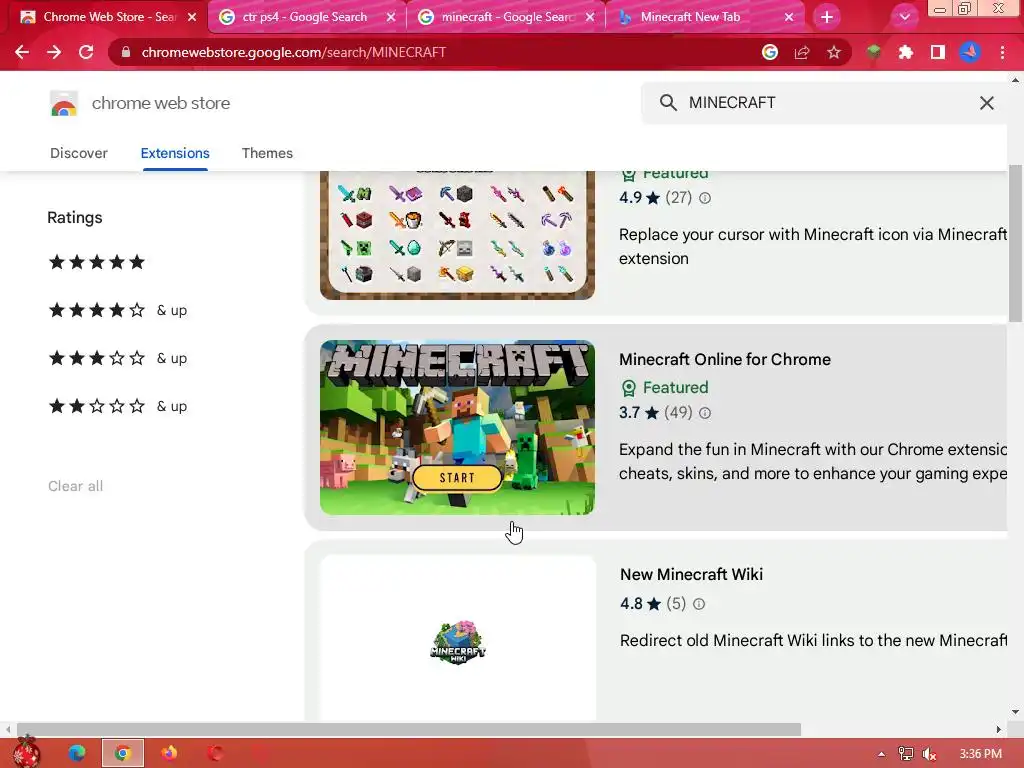Image resolution: width=1024 pixels, height=768 pixels.
Task: Open the Extensions puzzle piece menu
Action: pos(906,52)
